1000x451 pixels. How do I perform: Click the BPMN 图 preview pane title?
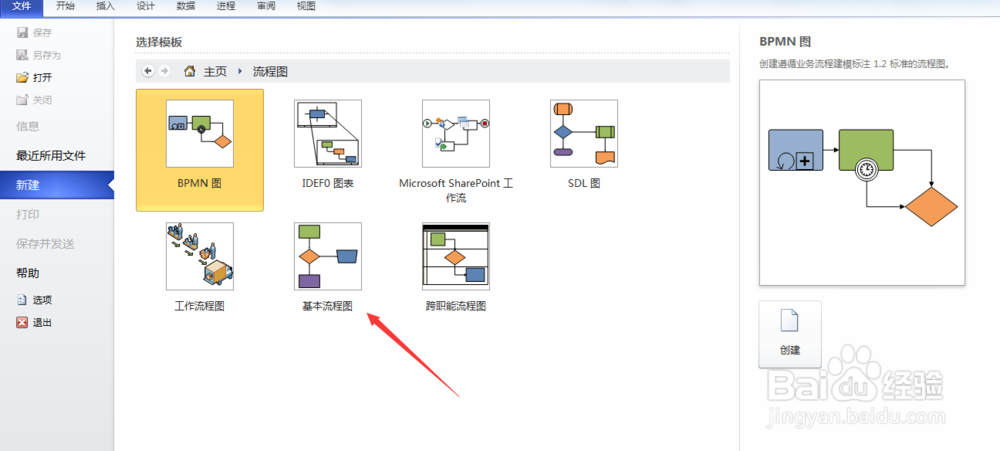[785, 42]
